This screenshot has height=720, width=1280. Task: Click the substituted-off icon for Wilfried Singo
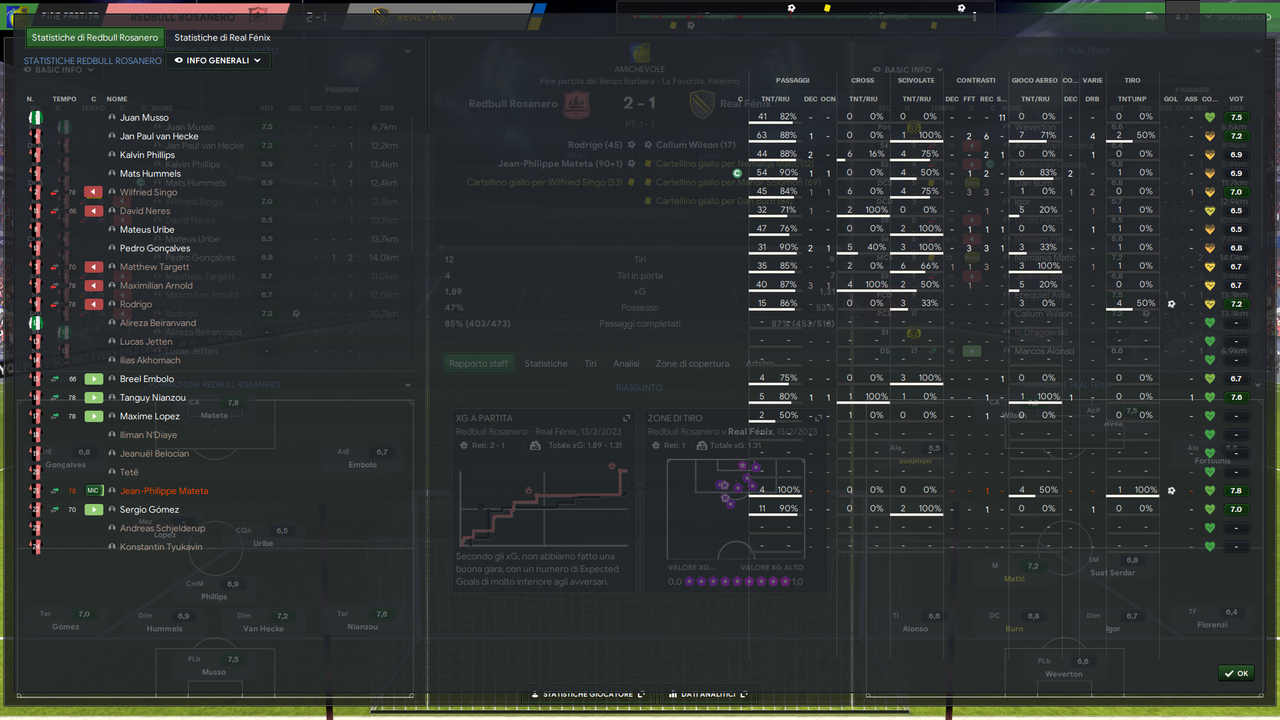[94, 192]
